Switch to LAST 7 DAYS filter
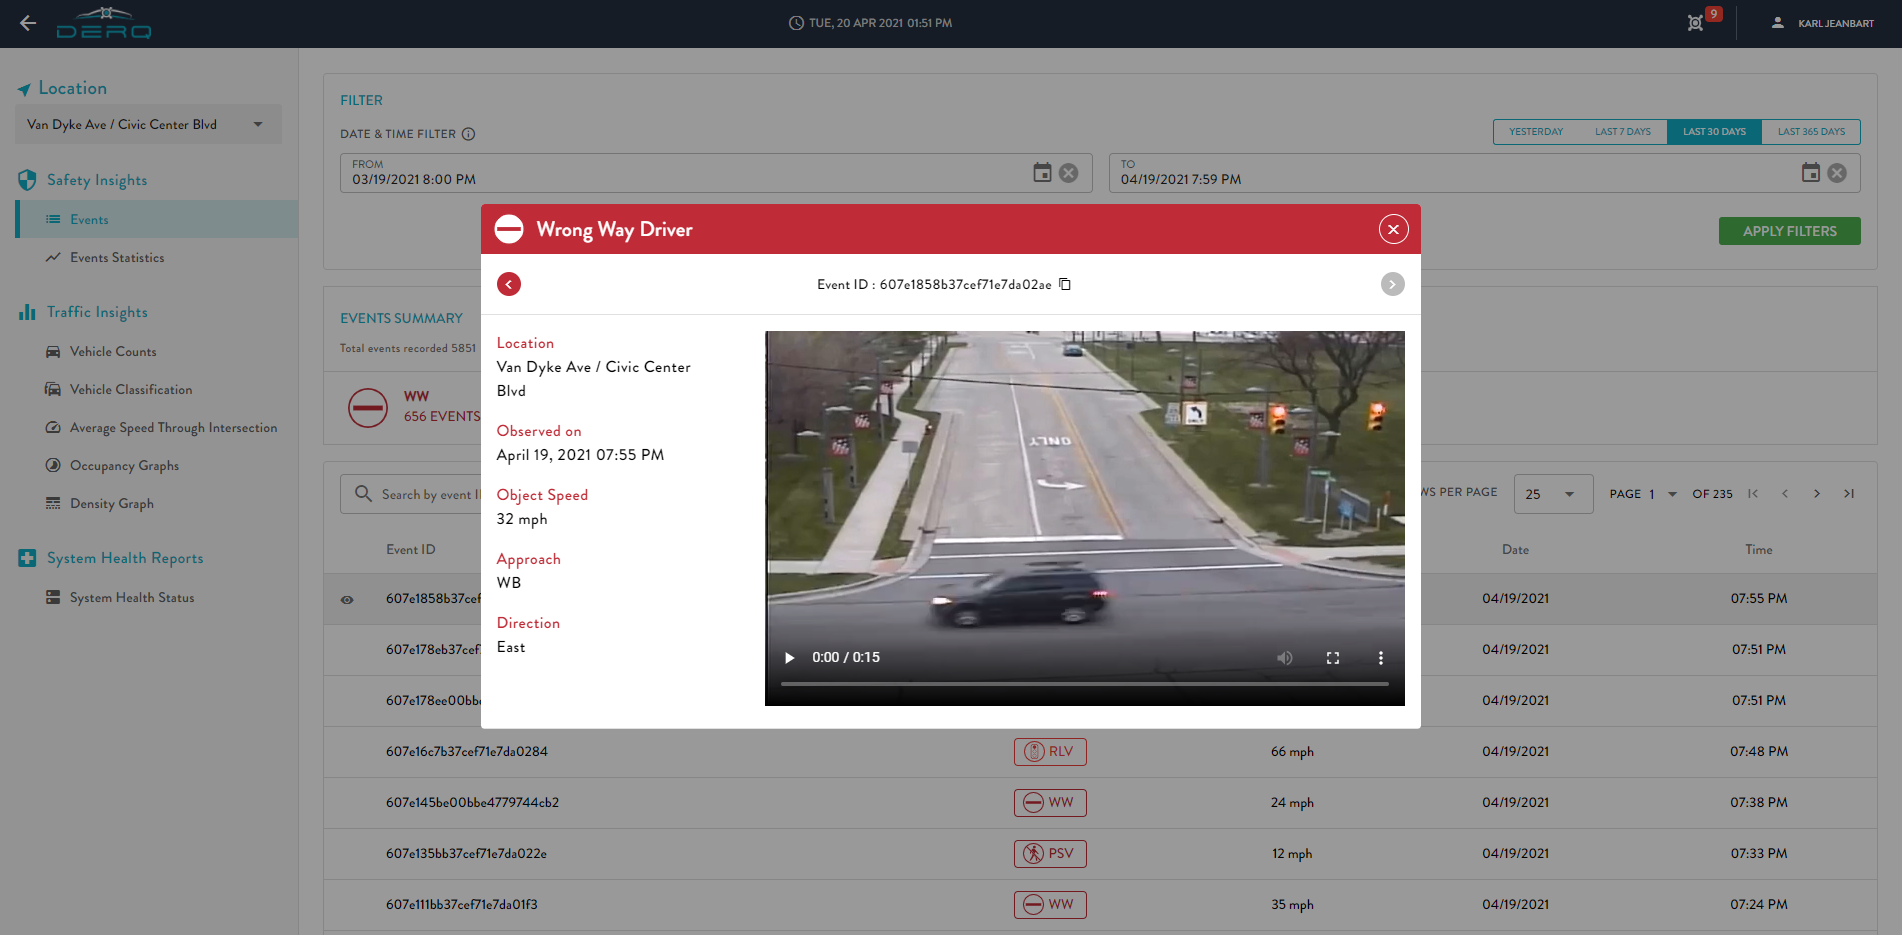This screenshot has width=1903, height=935. pyautogui.click(x=1622, y=131)
